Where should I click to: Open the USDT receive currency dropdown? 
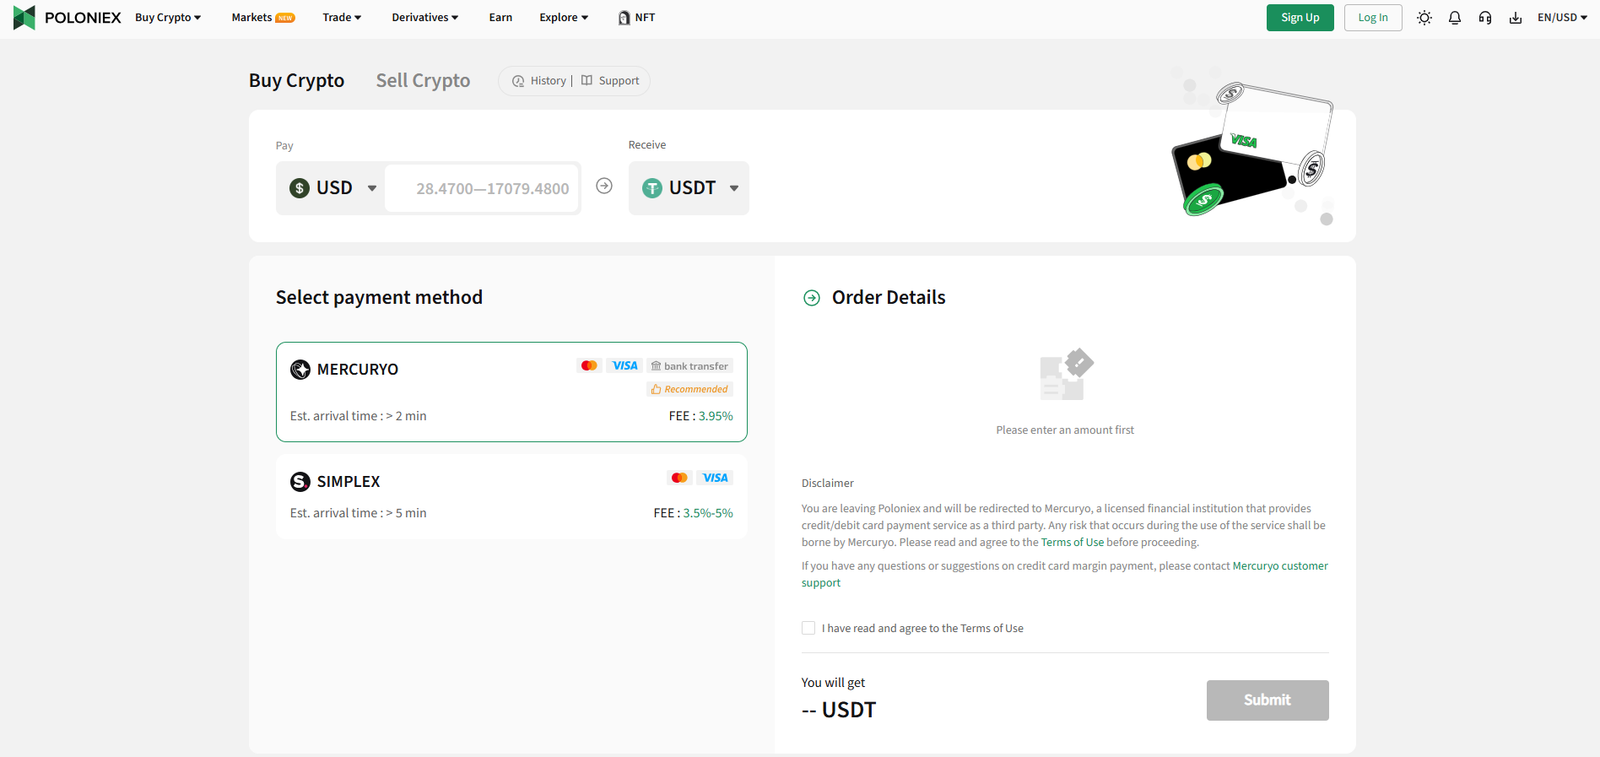tap(689, 188)
